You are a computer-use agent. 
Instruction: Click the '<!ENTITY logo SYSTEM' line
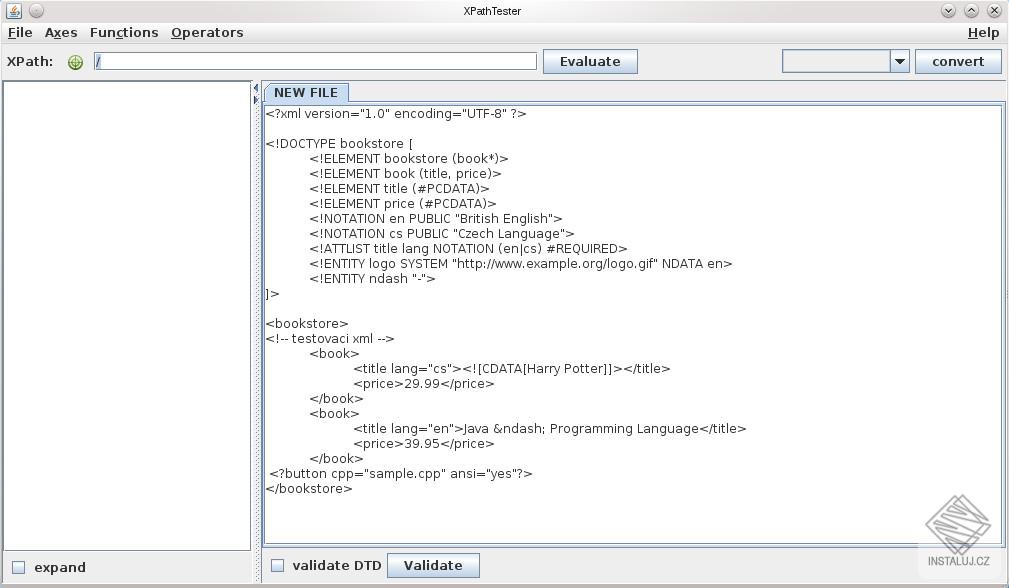point(521,264)
